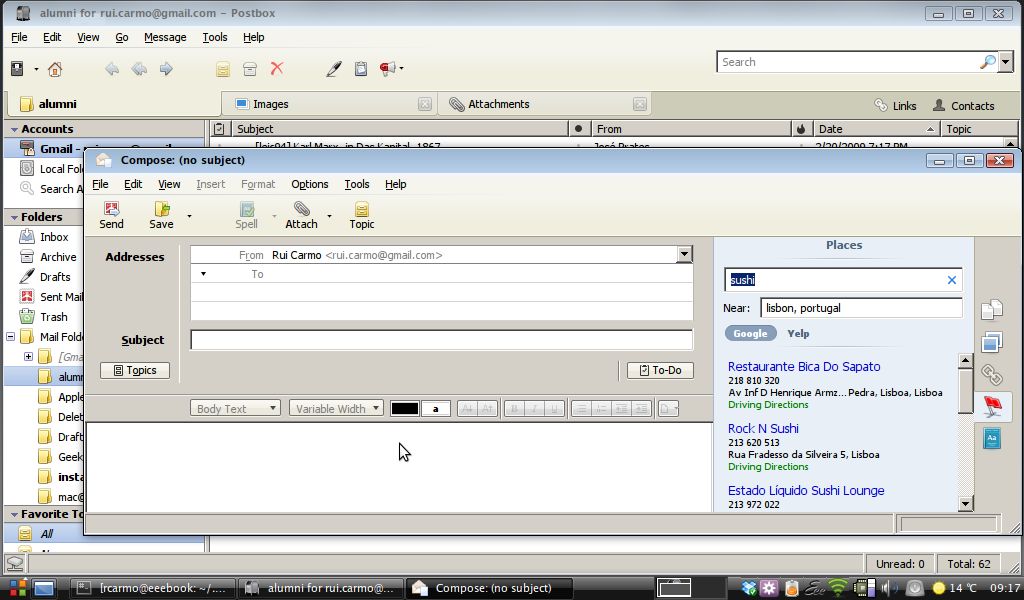Click the To-Do button

[659, 370]
